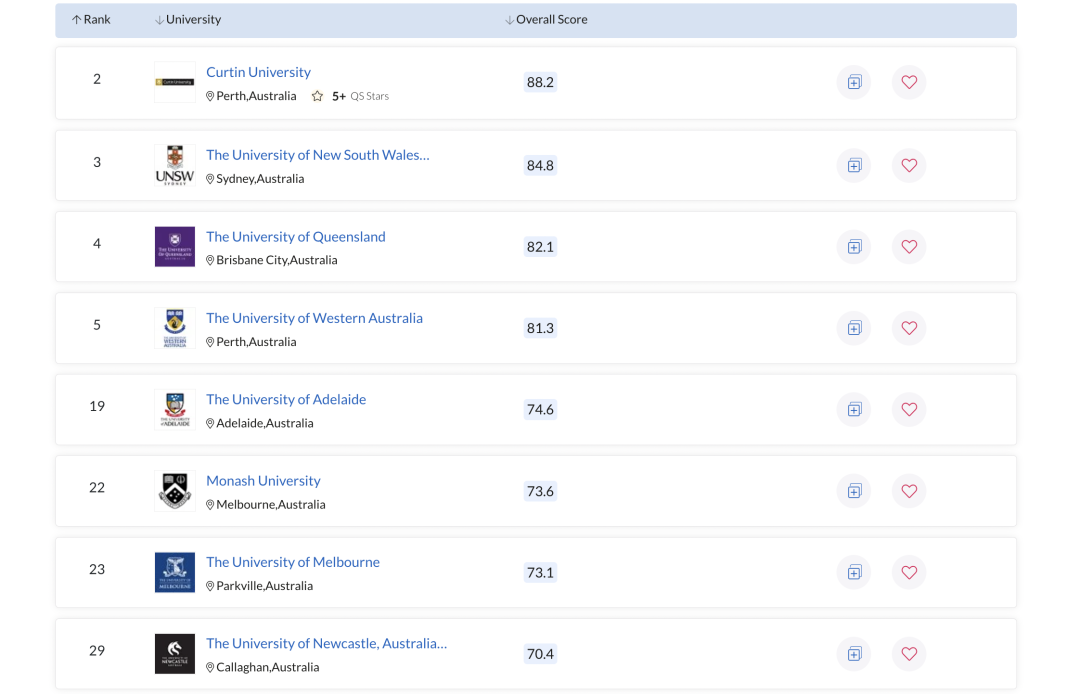The image size is (1080, 694).
Task: Click heart icon for Monash University
Action: 909,491
